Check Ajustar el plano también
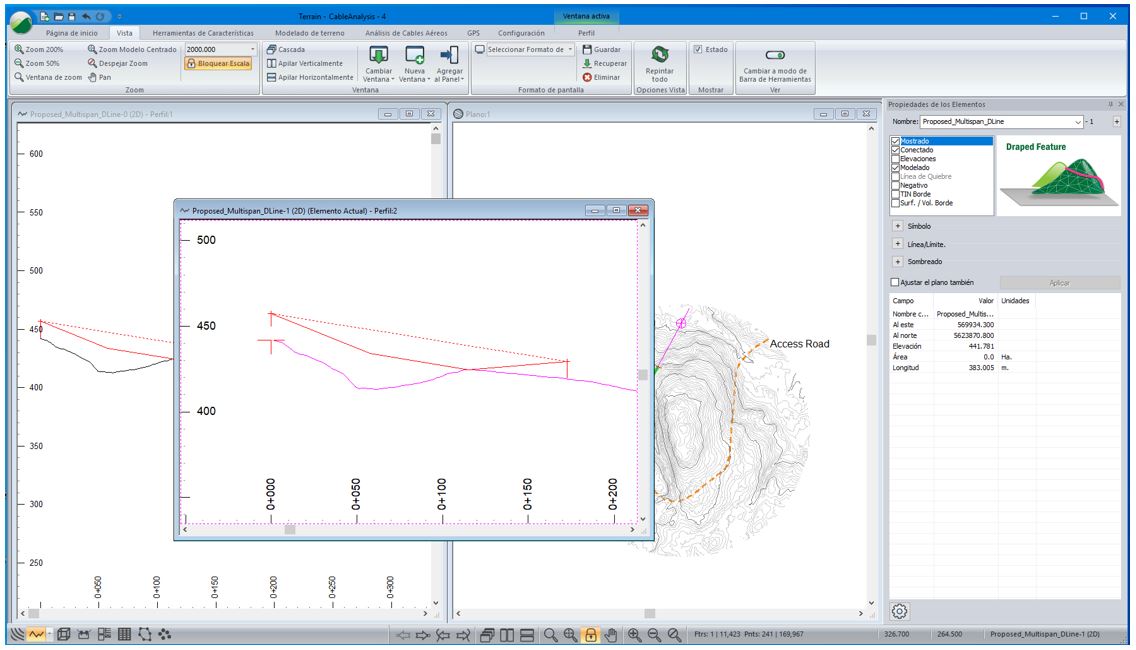The height and width of the screenshot is (650, 1136). (x=895, y=283)
